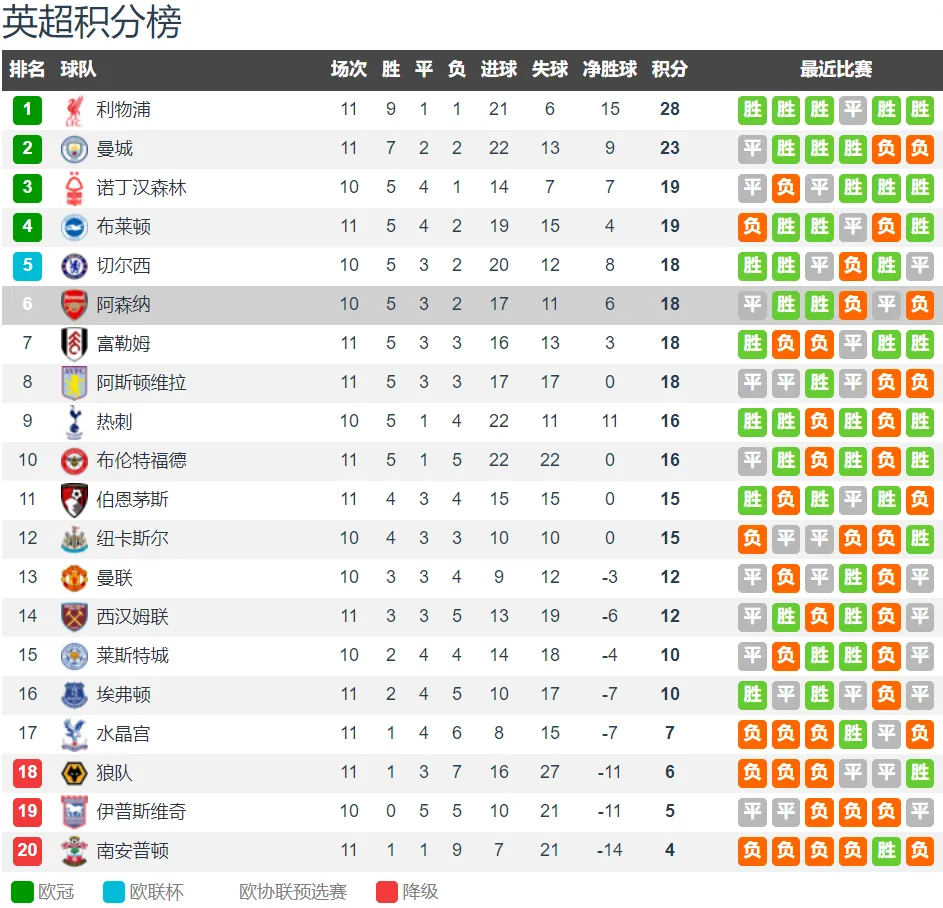Open team link 阿斯顿维拉
The height and width of the screenshot is (908, 943).
(141, 382)
